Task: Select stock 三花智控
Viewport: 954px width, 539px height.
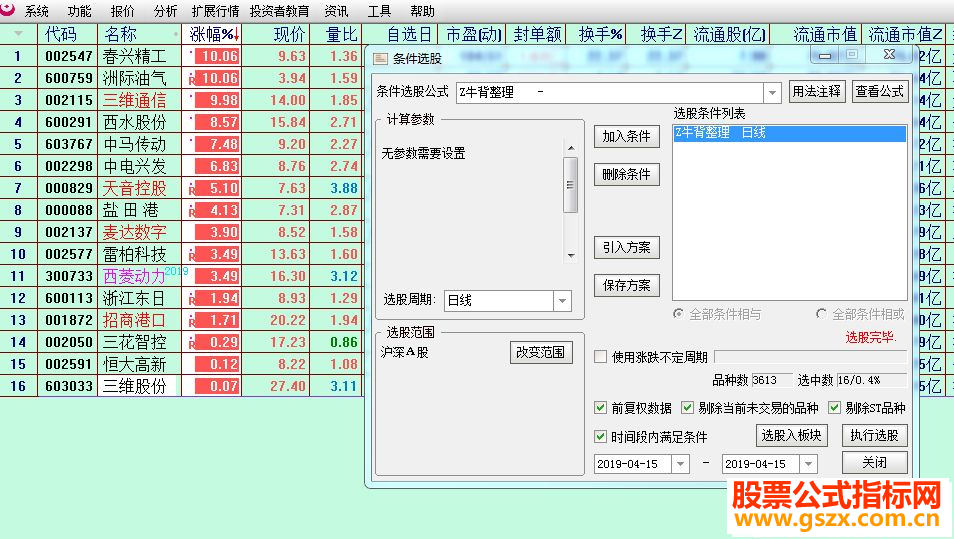Action: (x=134, y=343)
